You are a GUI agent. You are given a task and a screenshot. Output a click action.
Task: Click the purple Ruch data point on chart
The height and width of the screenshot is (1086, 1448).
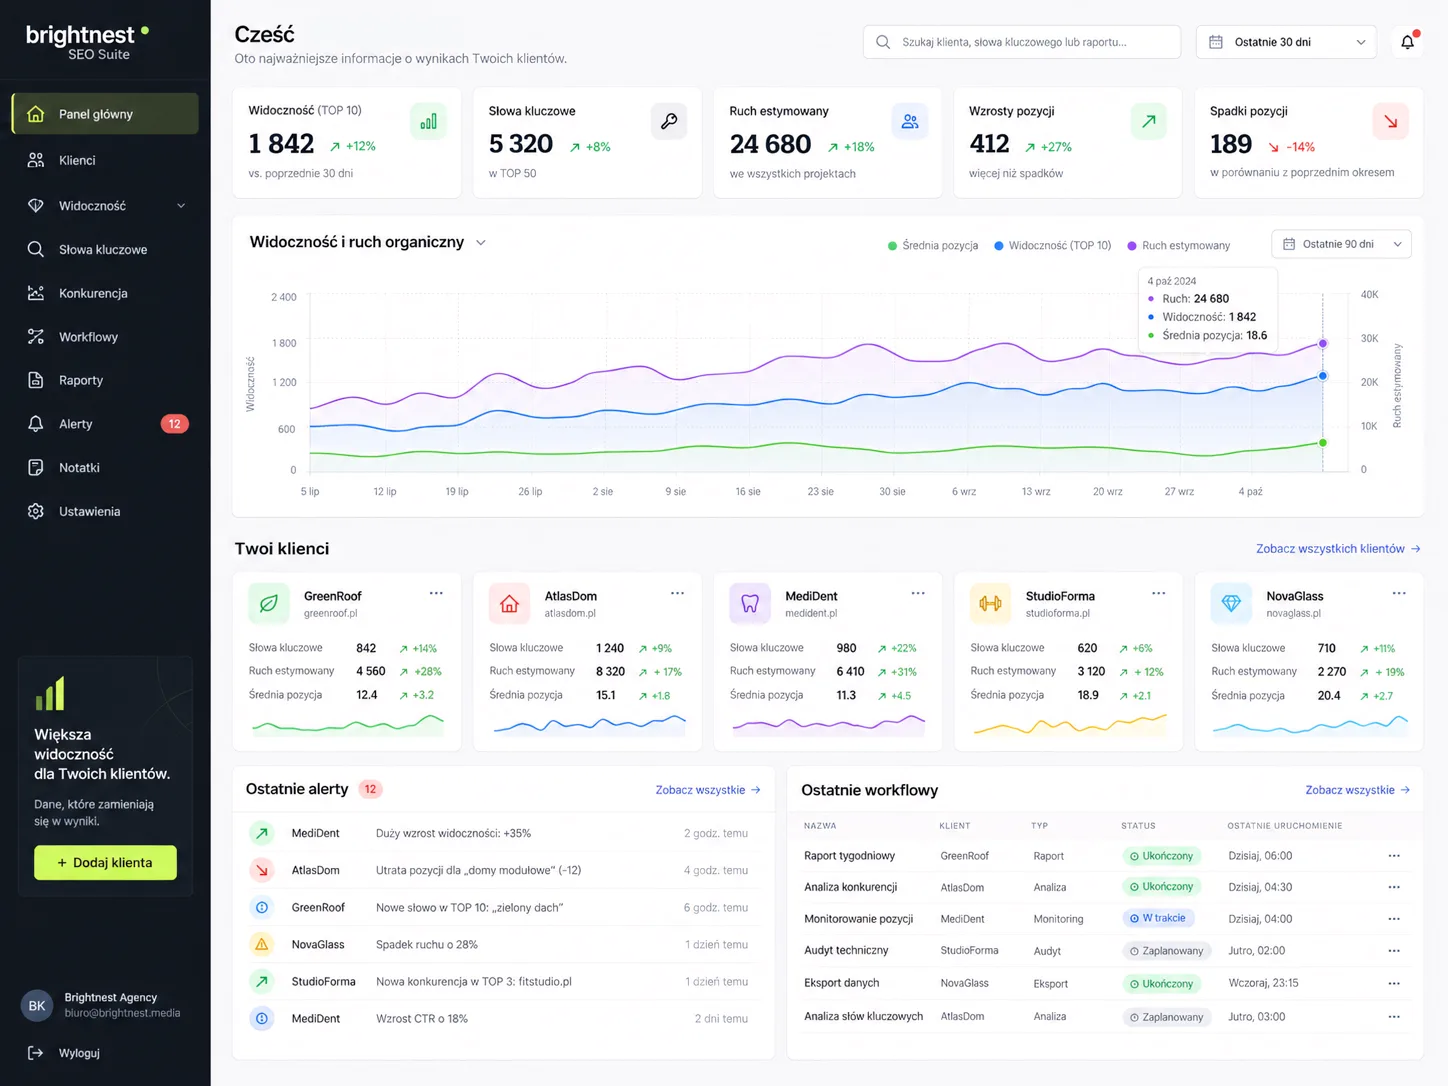1323,343
